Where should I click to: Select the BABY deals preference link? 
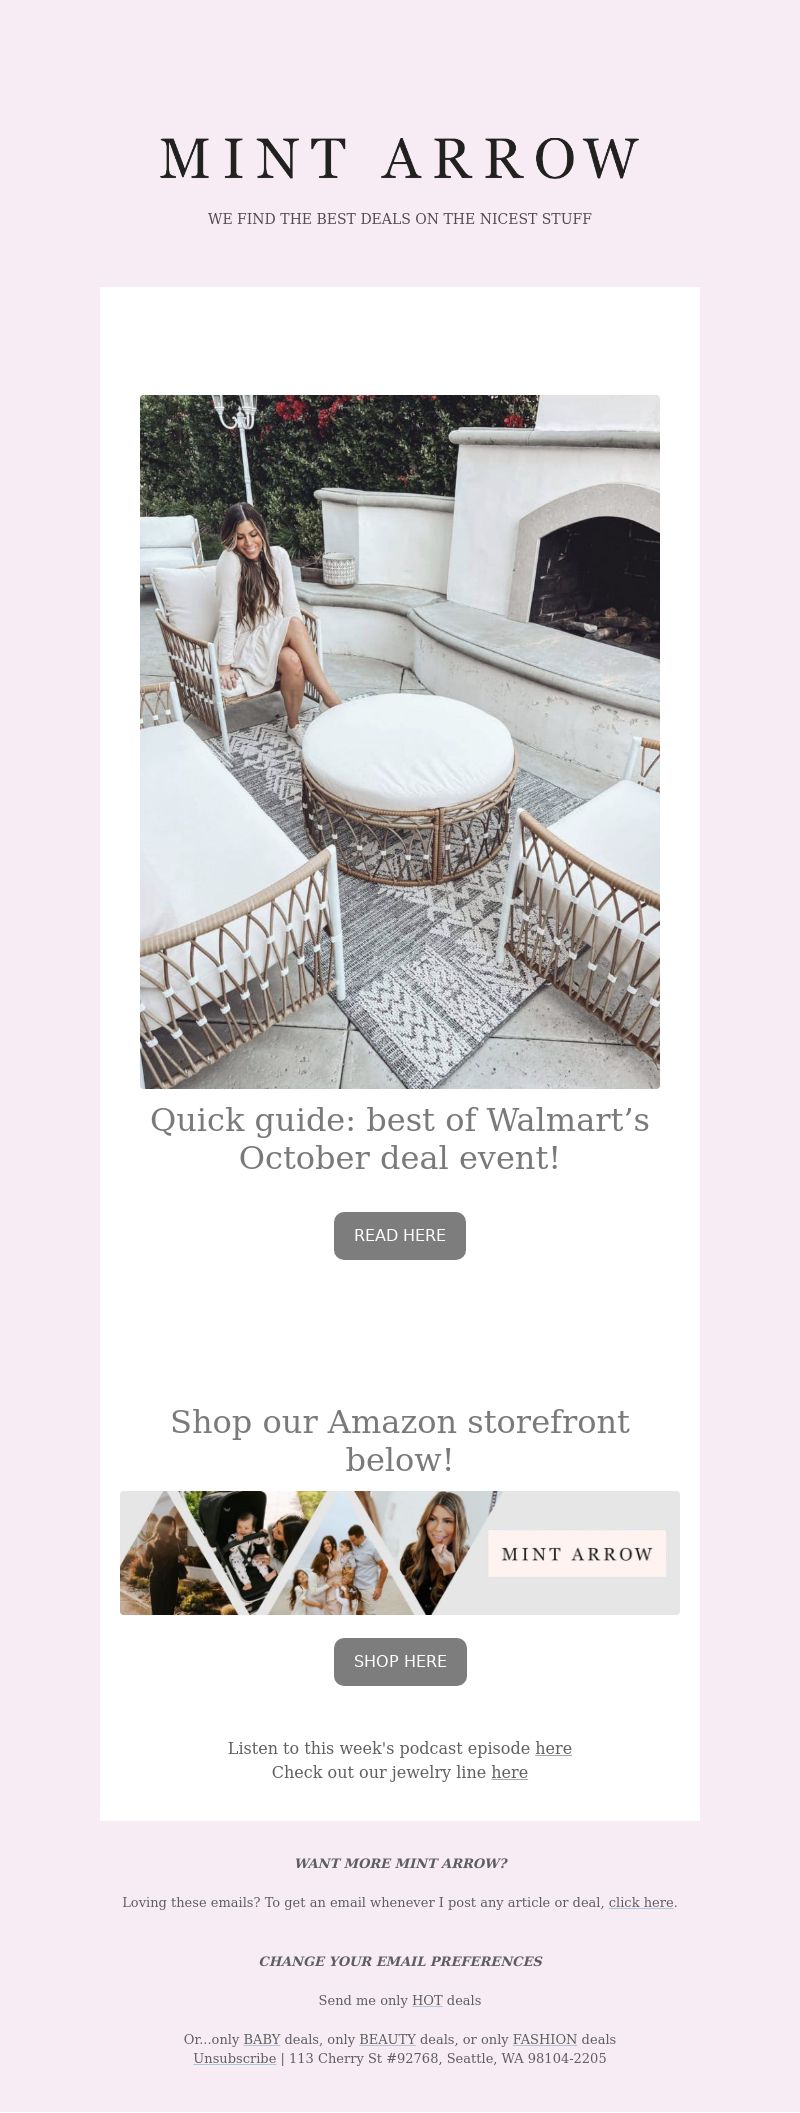pyautogui.click(x=262, y=2039)
